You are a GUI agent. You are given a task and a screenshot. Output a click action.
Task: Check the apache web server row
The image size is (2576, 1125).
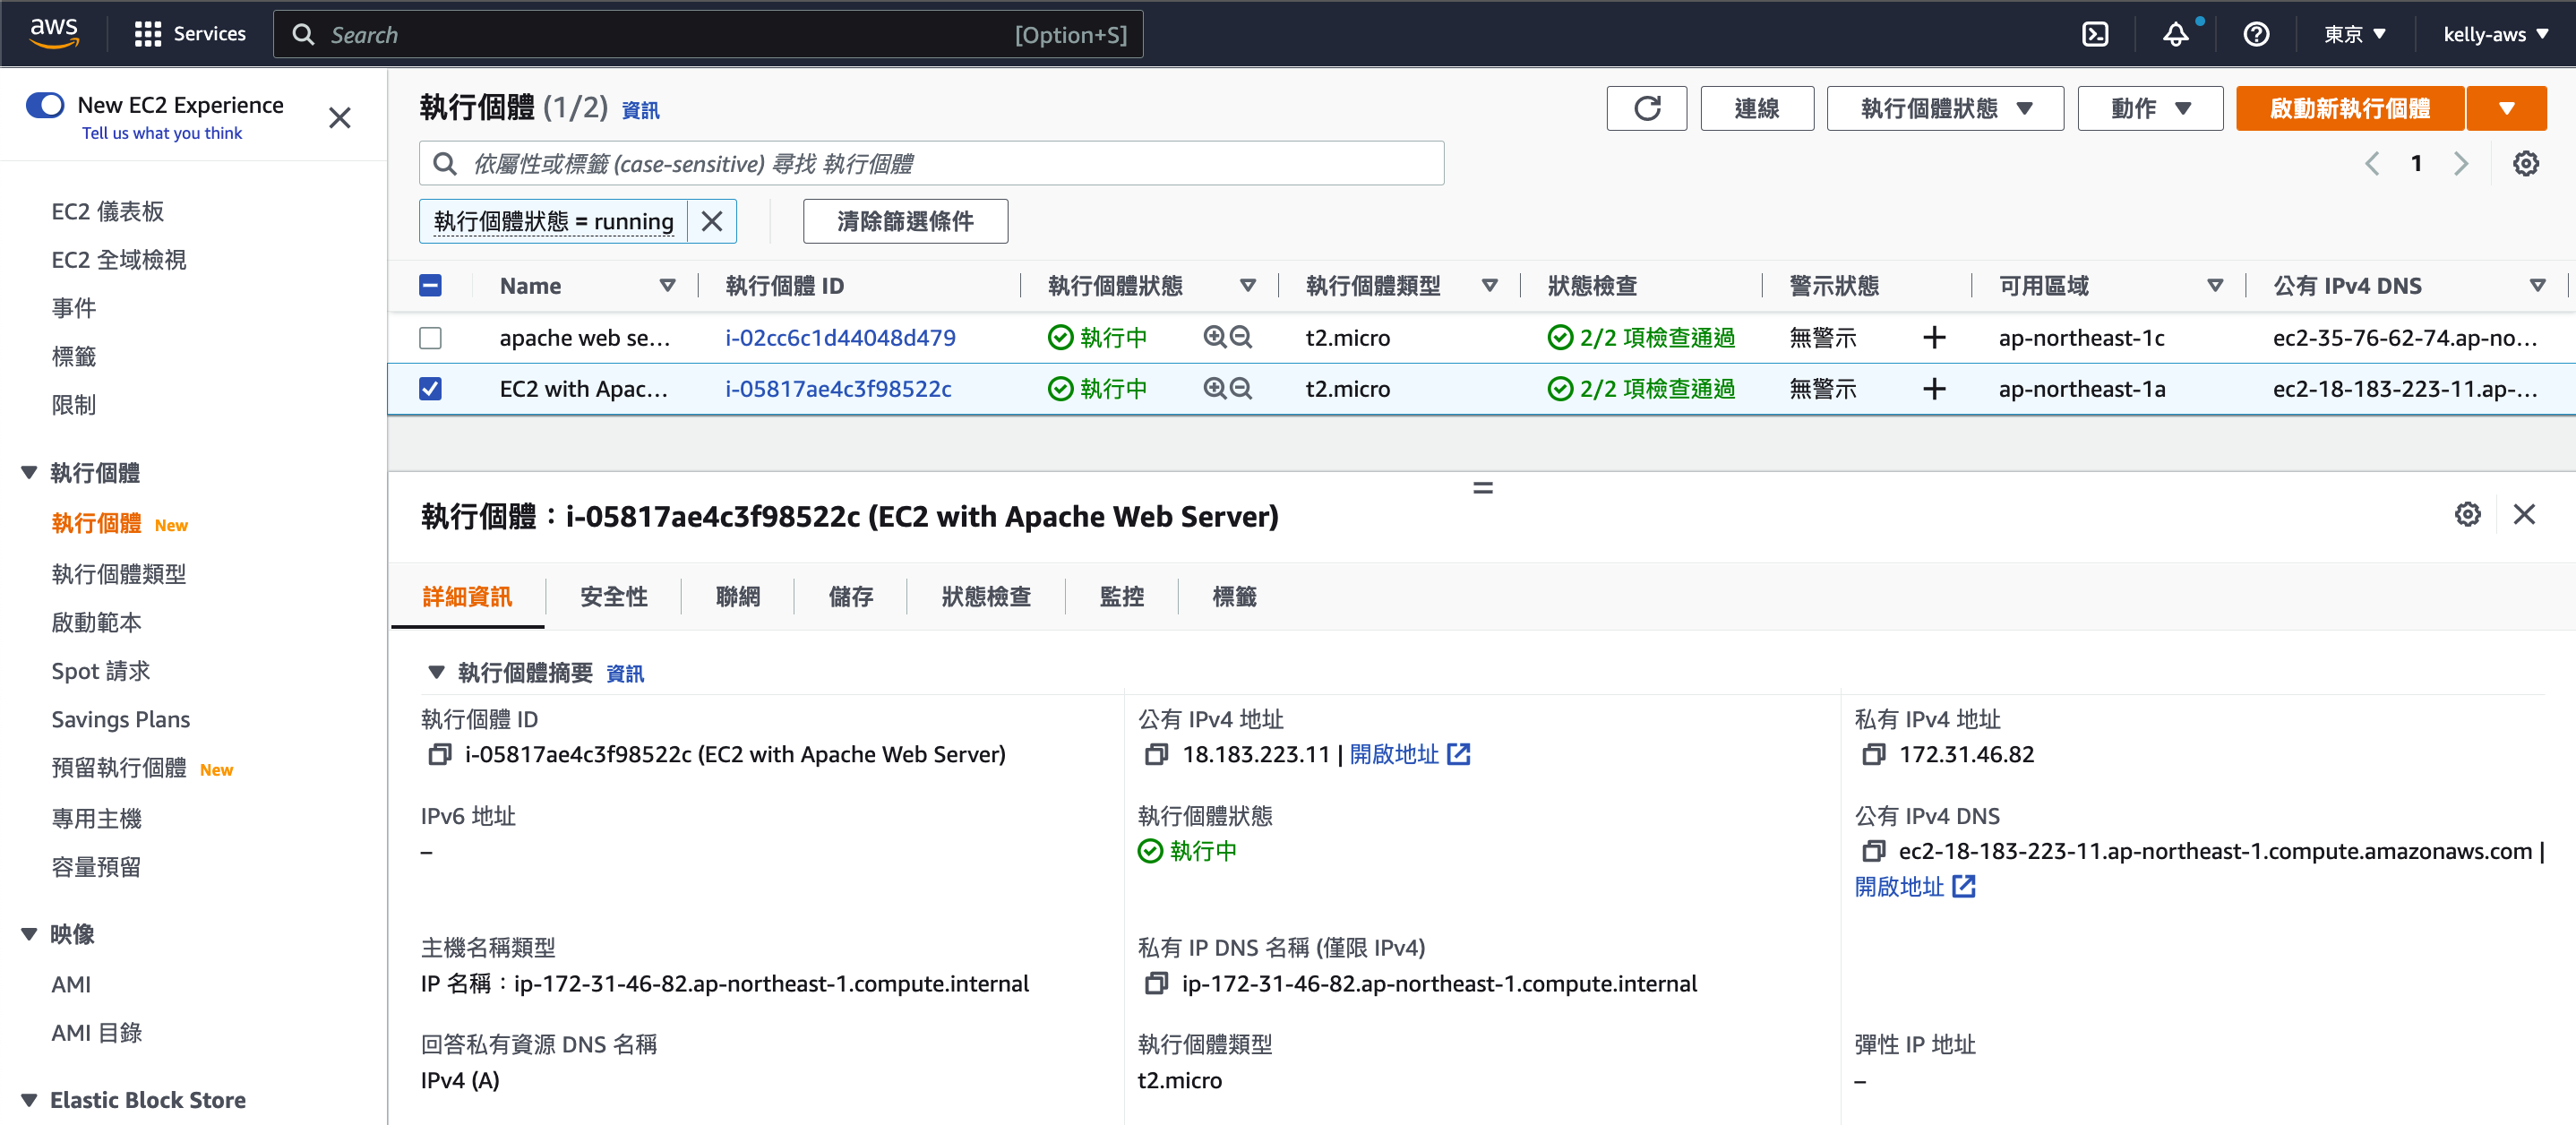[430, 338]
